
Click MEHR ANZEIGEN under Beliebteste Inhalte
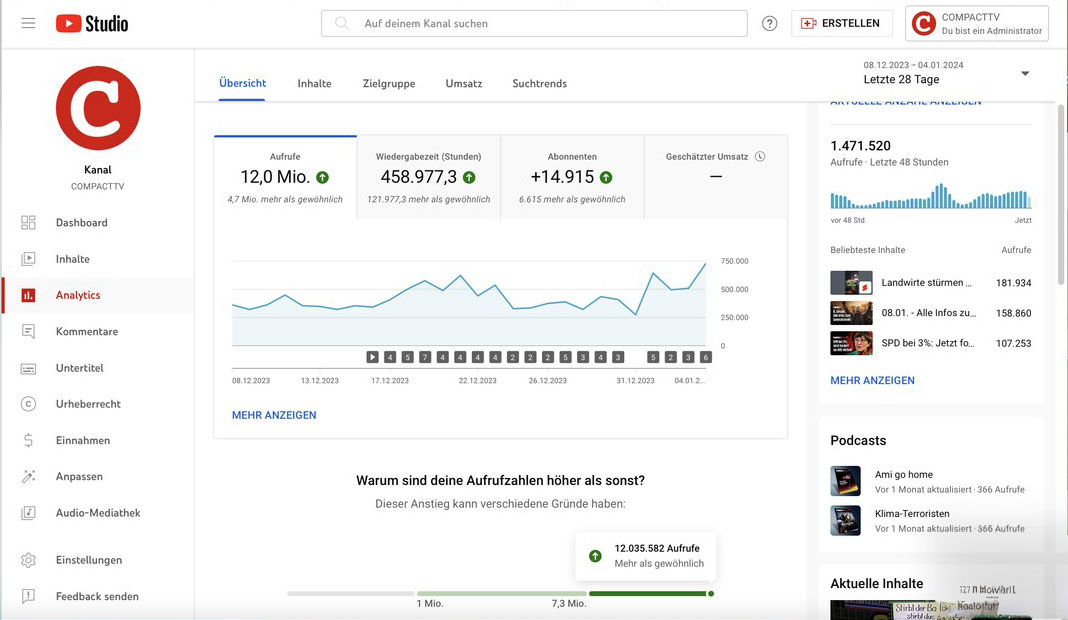pyautogui.click(x=873, y=380)
